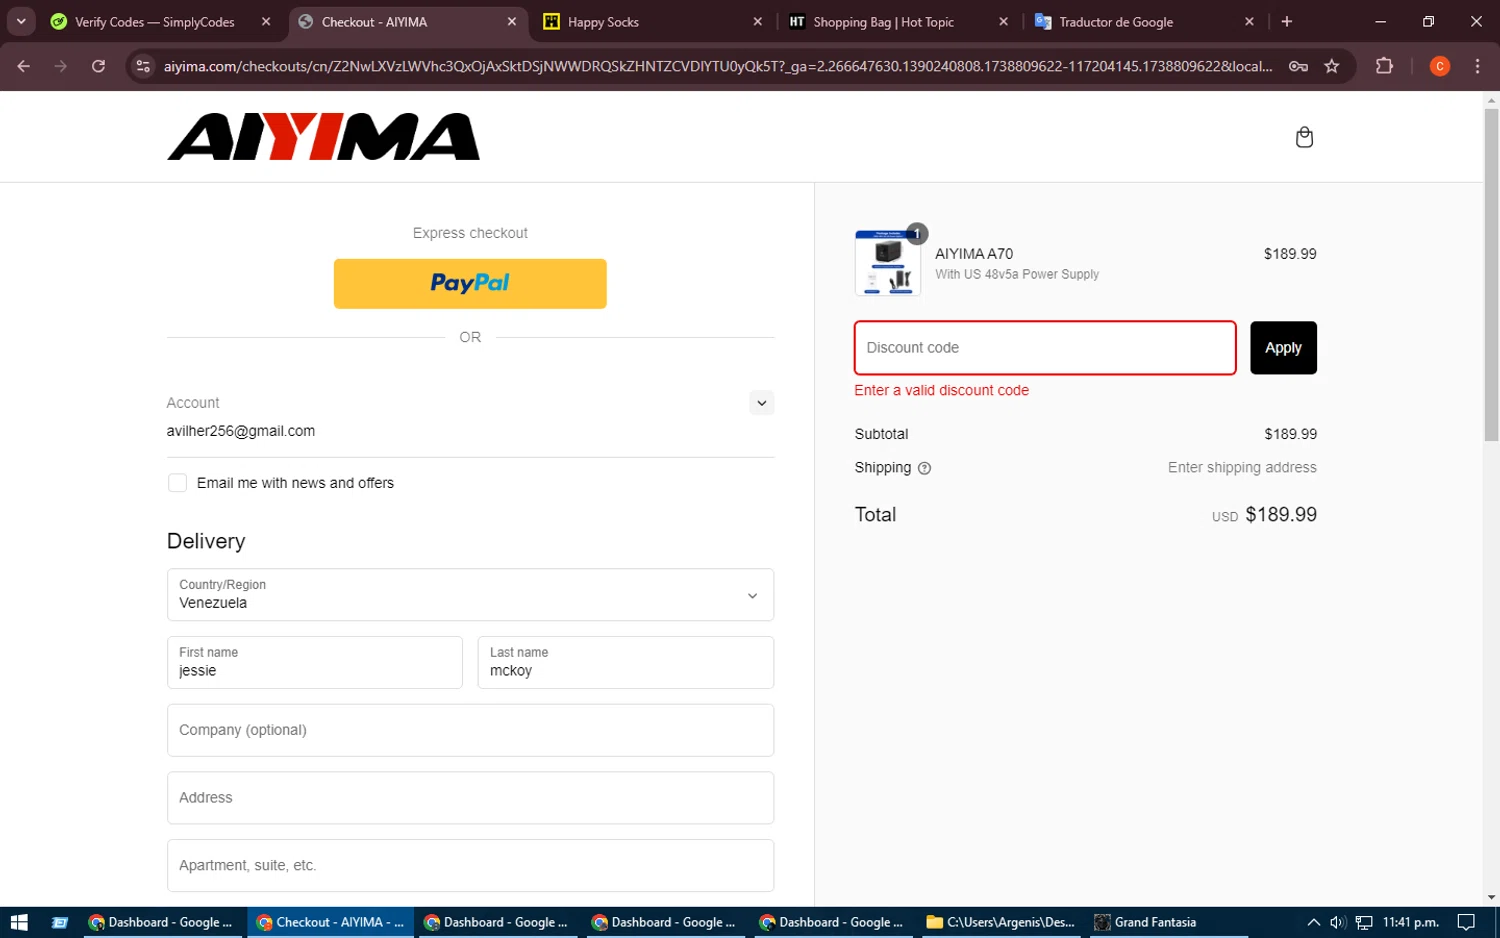Apply the discount code
The image size is (1500, 938).
(x=1283, y=348)
